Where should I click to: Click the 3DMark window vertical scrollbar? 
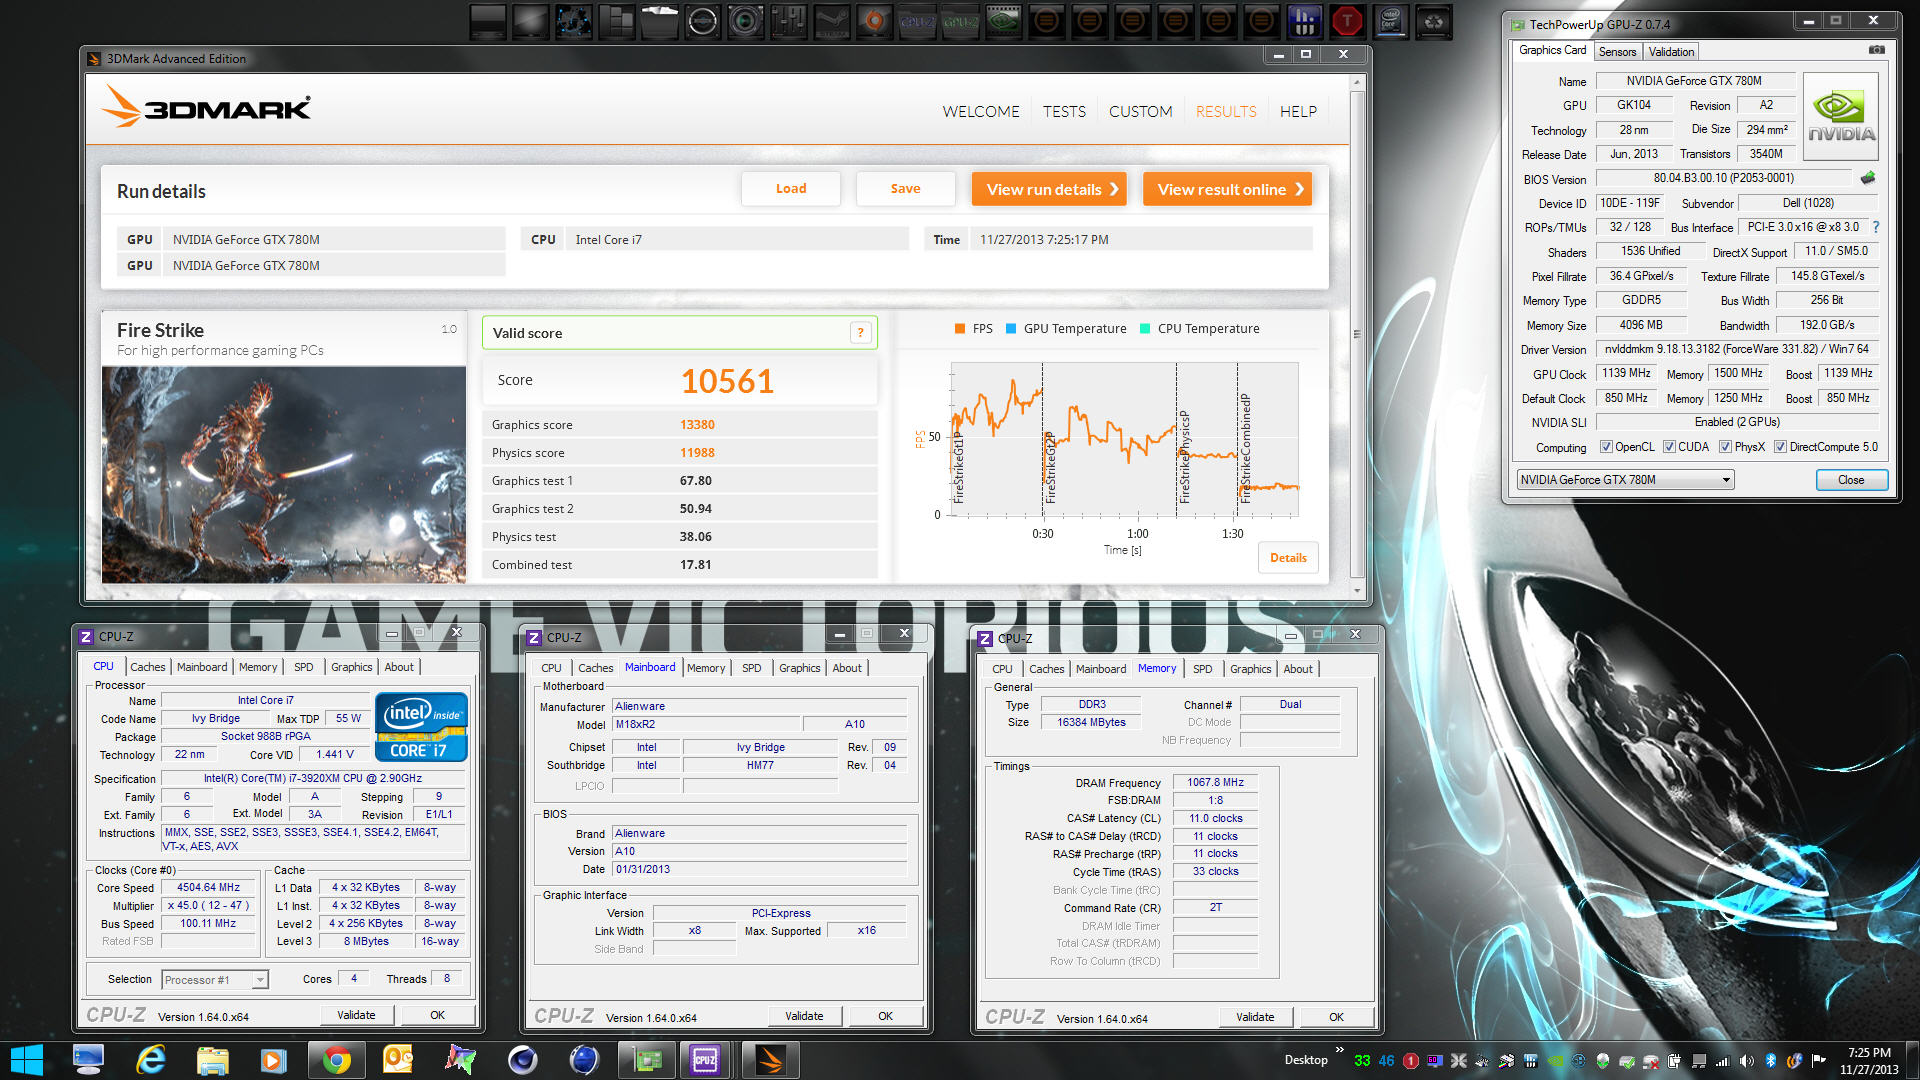(1357, 334)
